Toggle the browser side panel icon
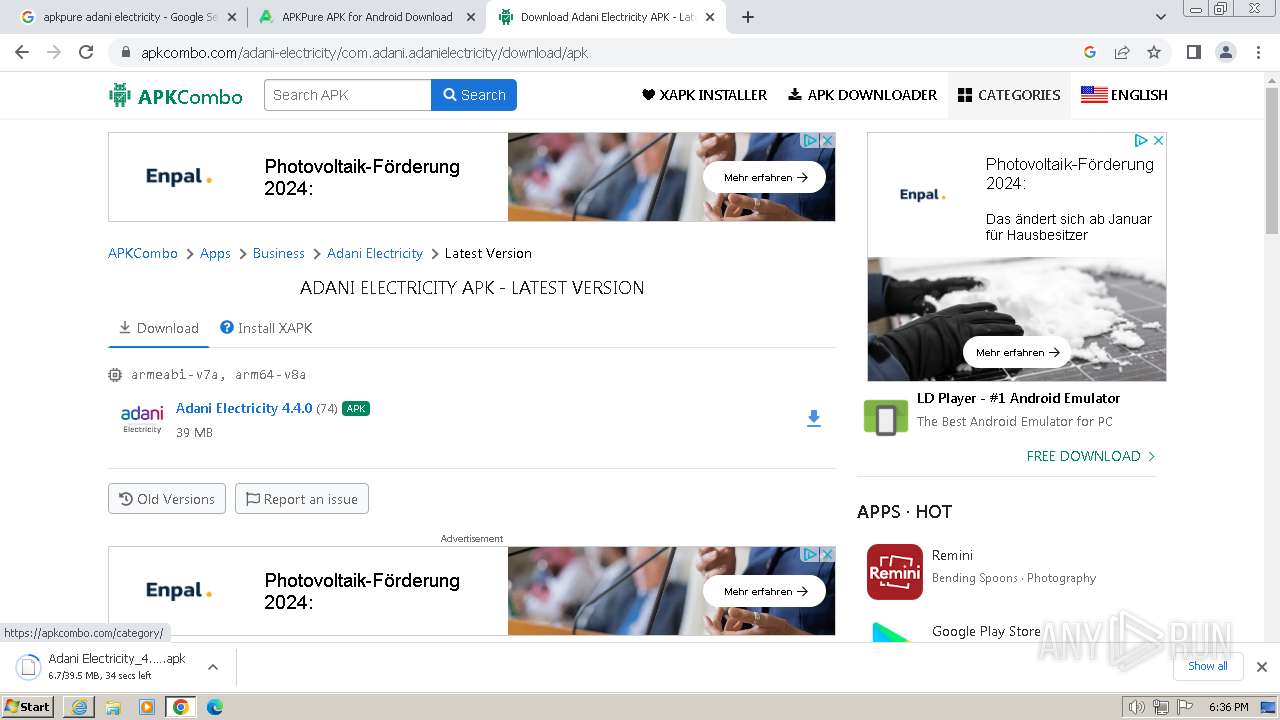Viewport: 1280px width, 720px height. tap(1193, 52)
